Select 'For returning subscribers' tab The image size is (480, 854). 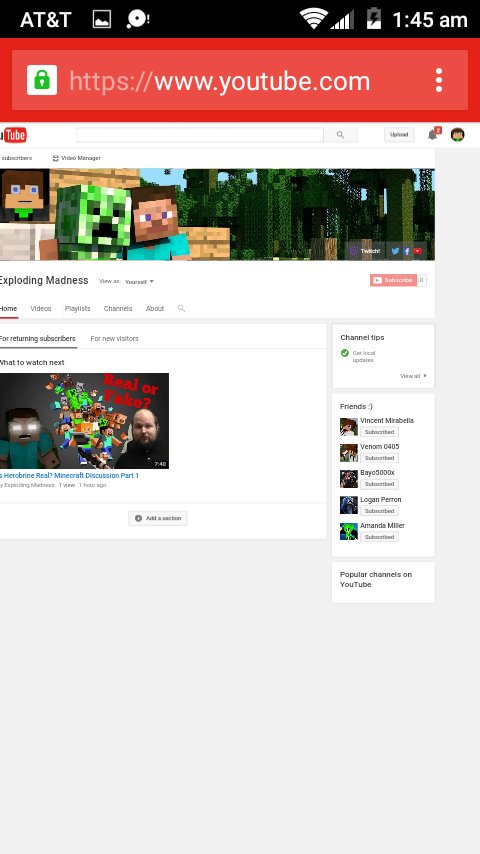pos(38,338)
